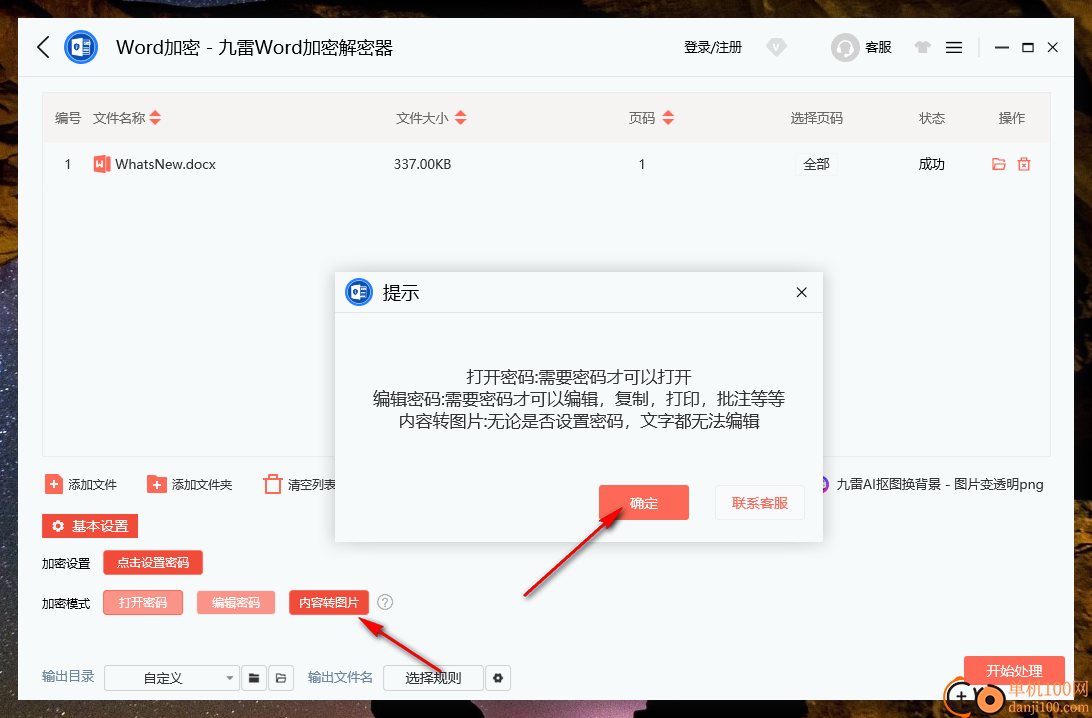Sort by page count arrows

click(x=668, y=118)
